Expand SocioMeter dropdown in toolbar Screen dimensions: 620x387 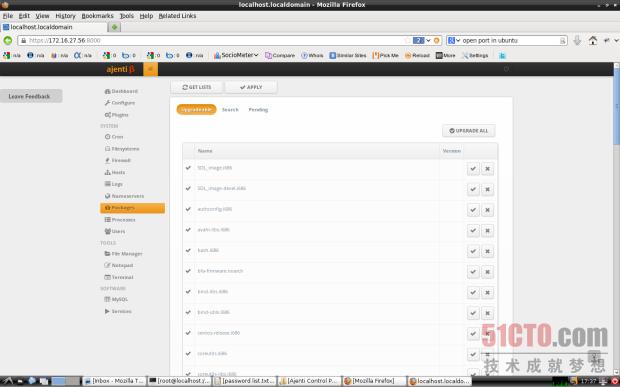click(236, 55)
